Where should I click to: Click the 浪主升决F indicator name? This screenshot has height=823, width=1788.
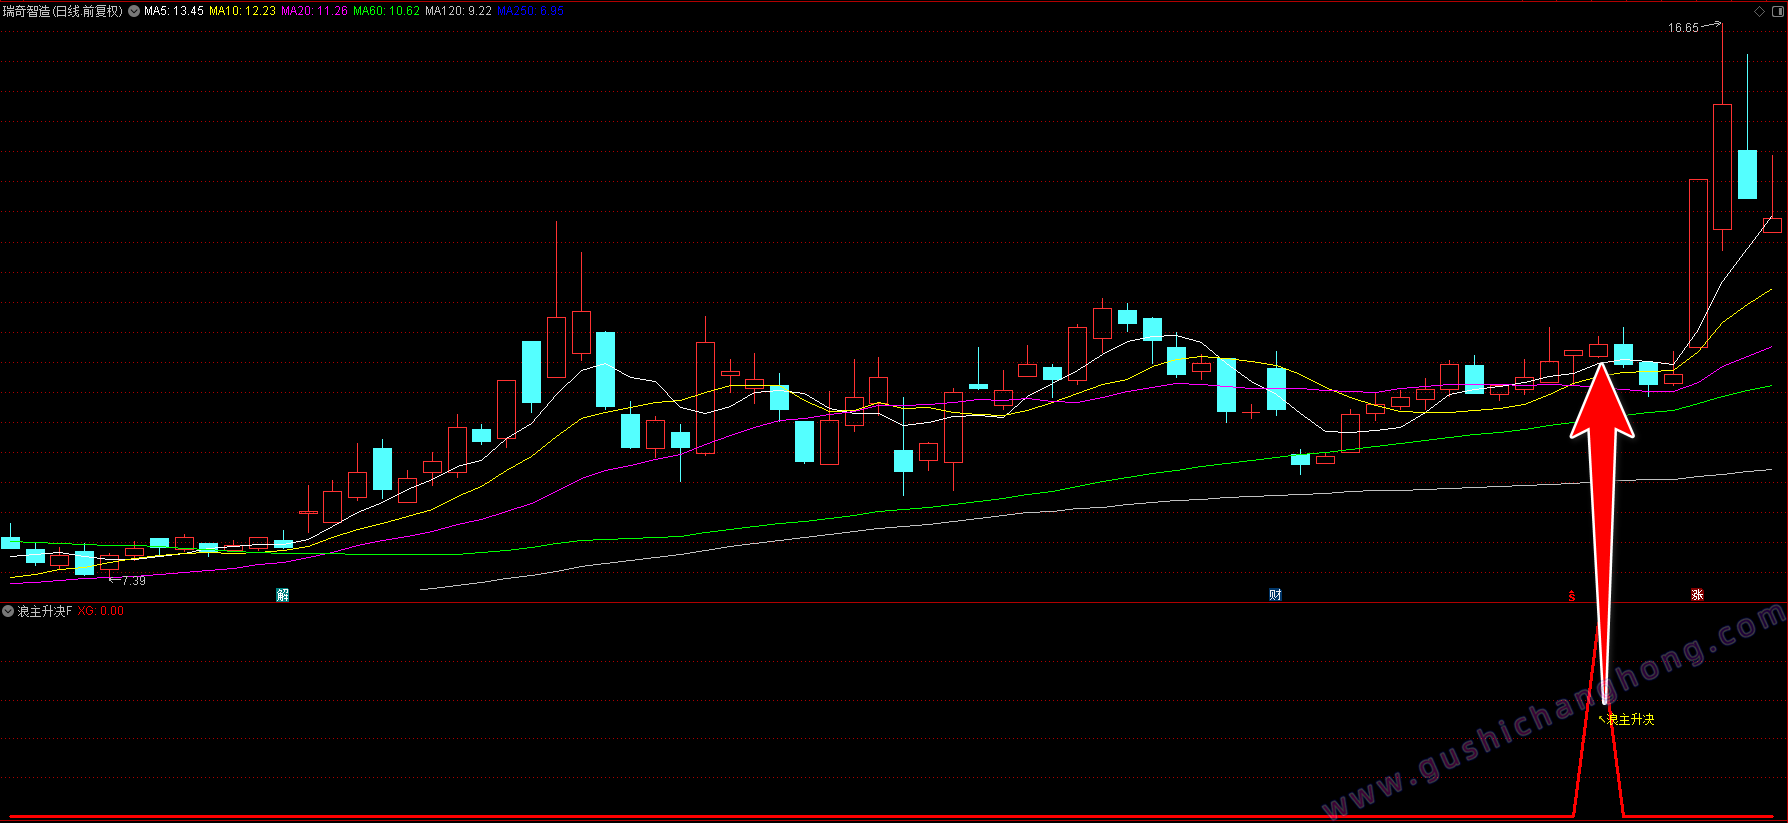click(x=45, y=611)
